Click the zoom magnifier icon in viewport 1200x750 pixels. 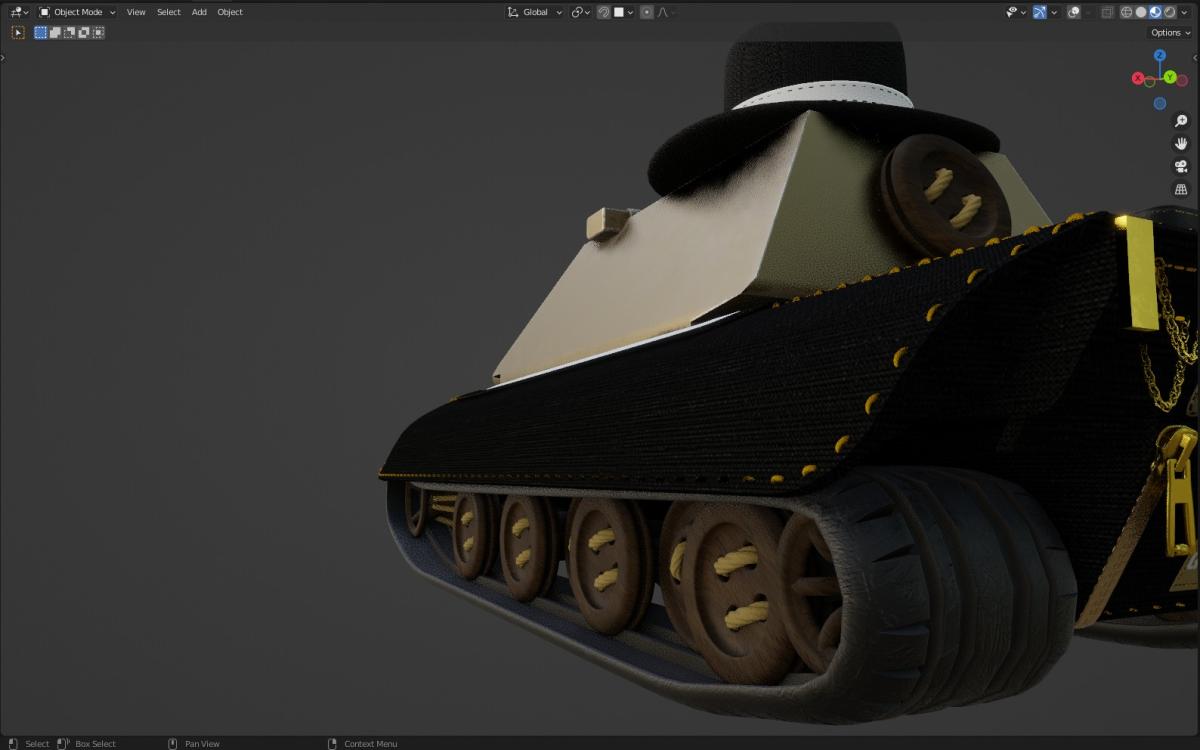[1181, 121]
